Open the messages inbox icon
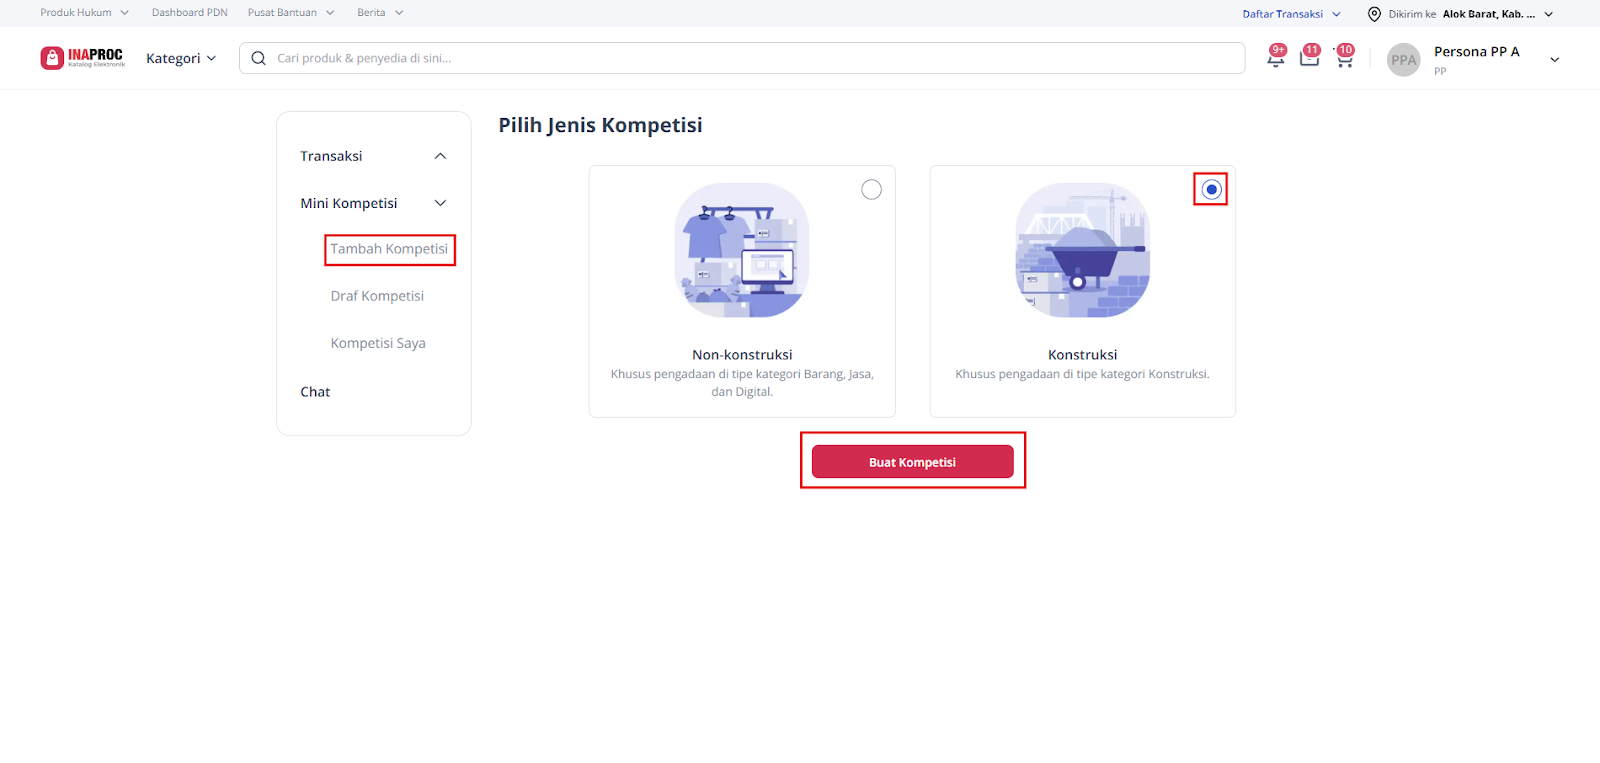1600x763 pixels. [x=1309, y=58]
